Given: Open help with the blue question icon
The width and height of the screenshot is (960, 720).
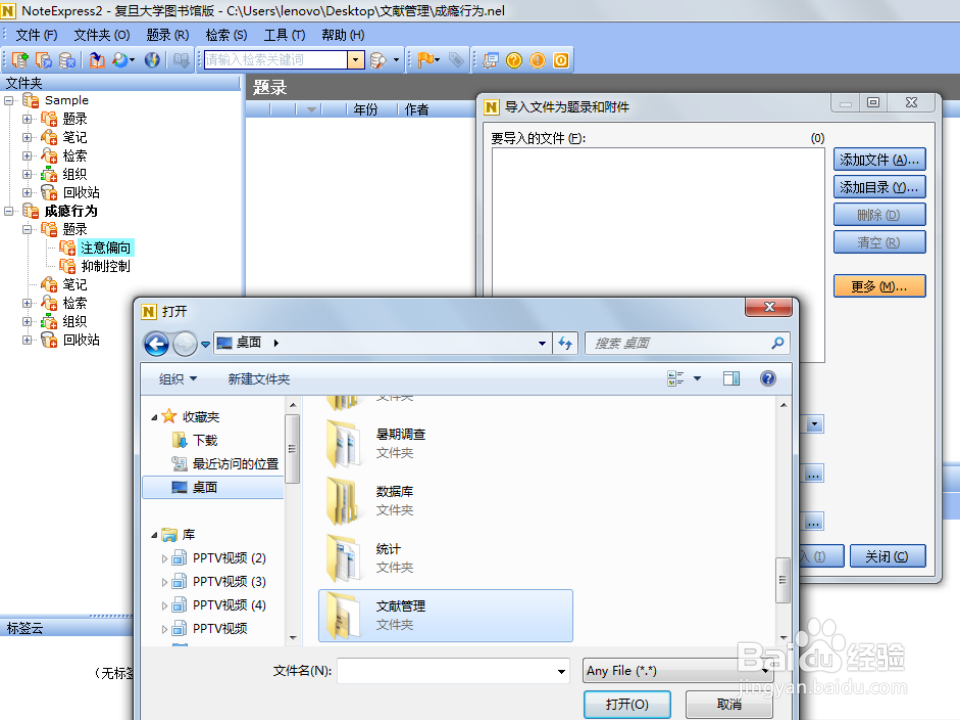Looking at the screenshot, I should coord(768,378).
